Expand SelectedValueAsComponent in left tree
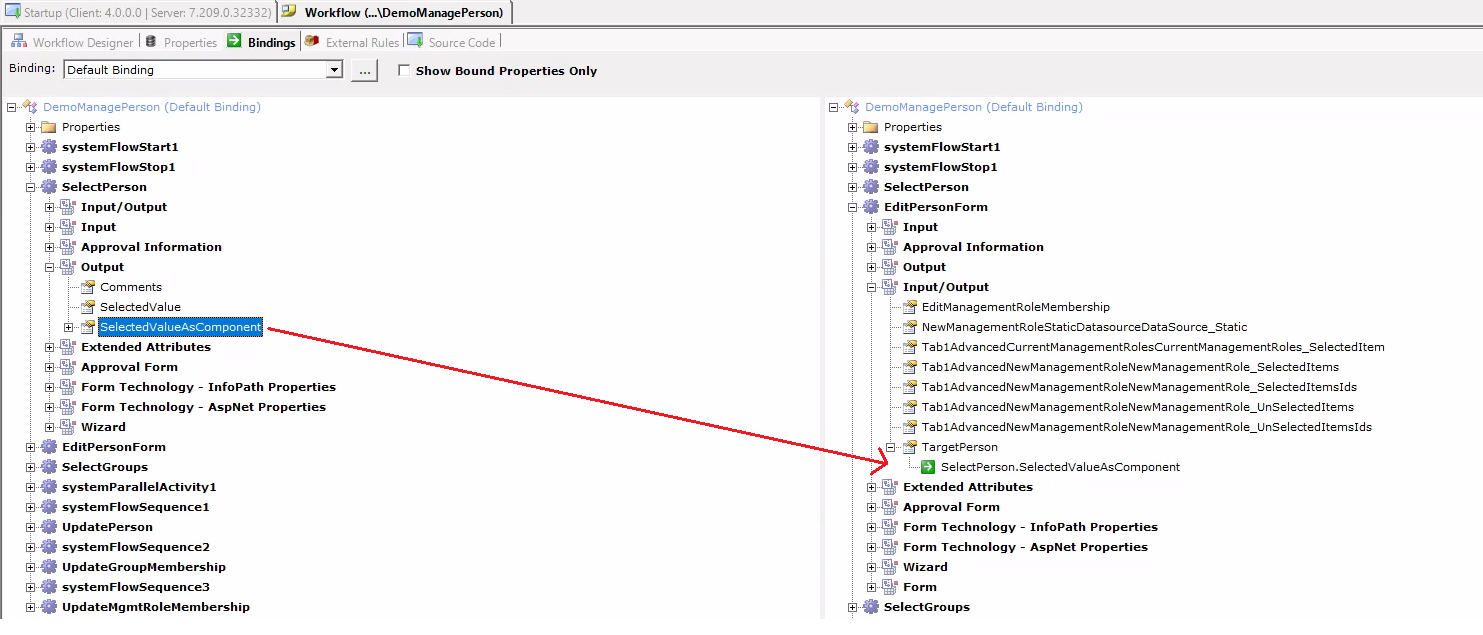 point(68,327)
